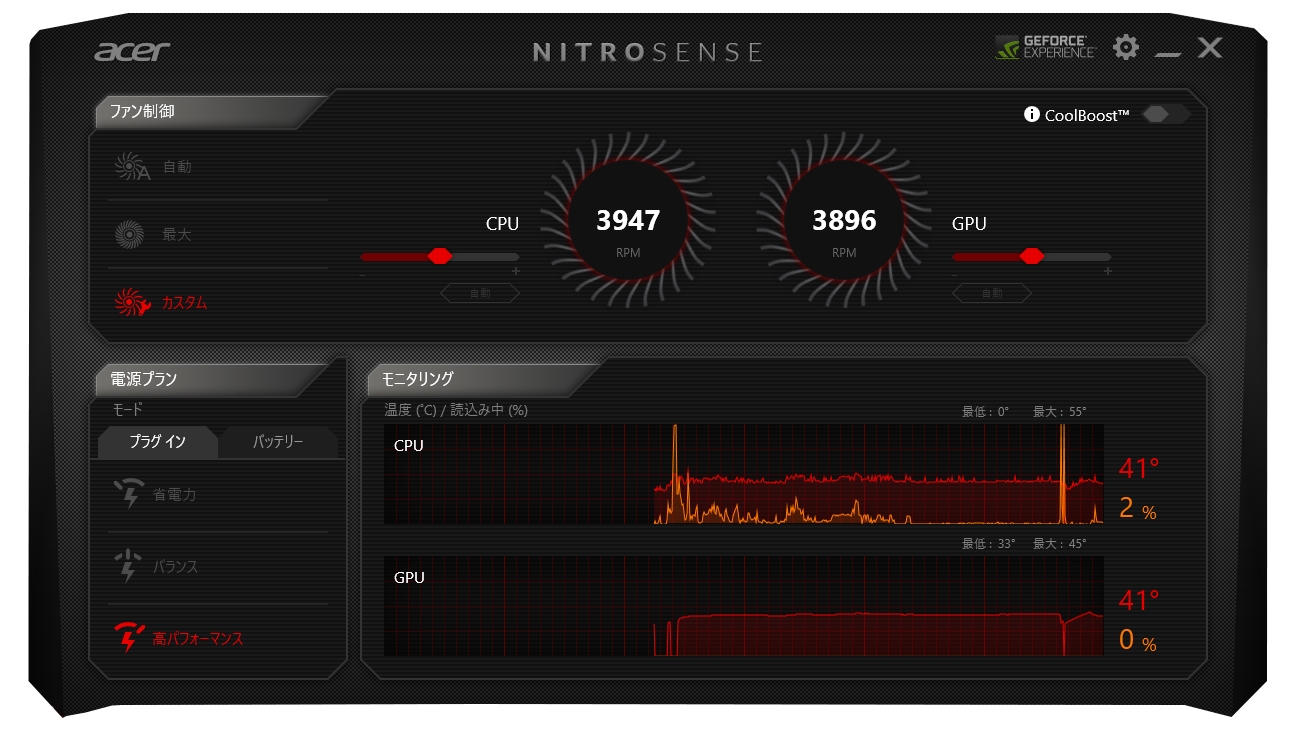
Task: Choose the カスタム custom fan mode icon
Action: (x=132, y=302)
